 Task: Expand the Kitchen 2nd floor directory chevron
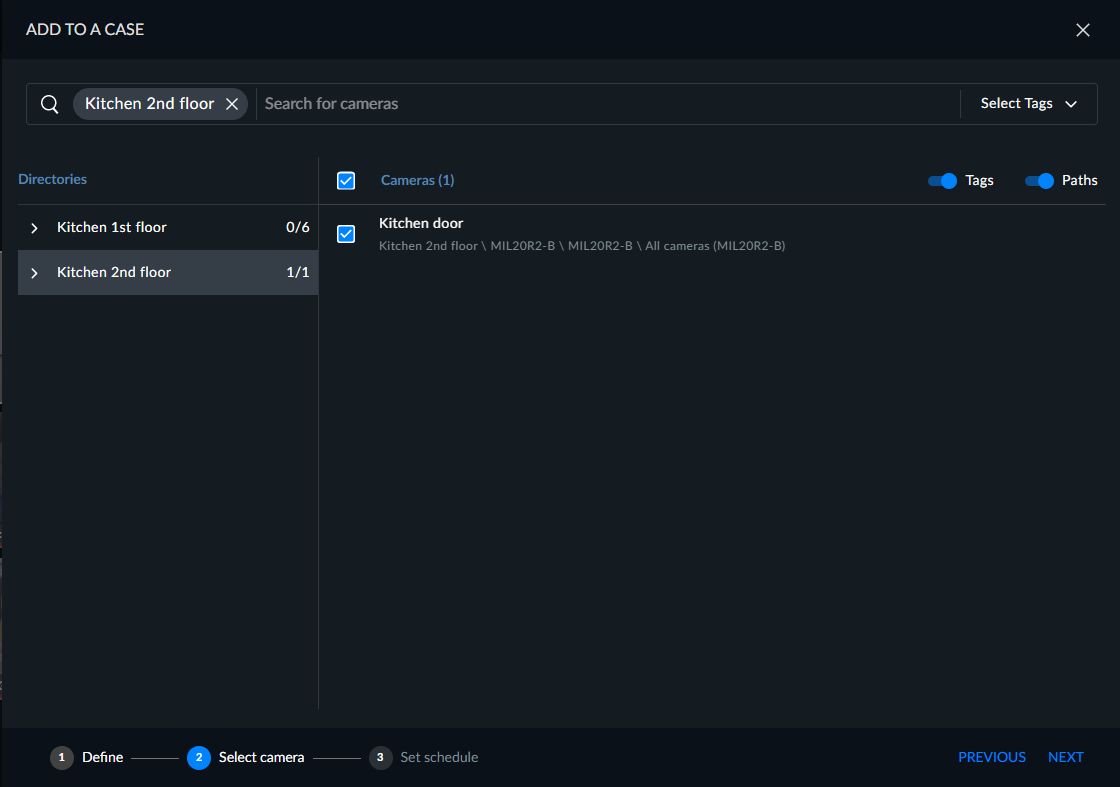[x=34, y=273]
